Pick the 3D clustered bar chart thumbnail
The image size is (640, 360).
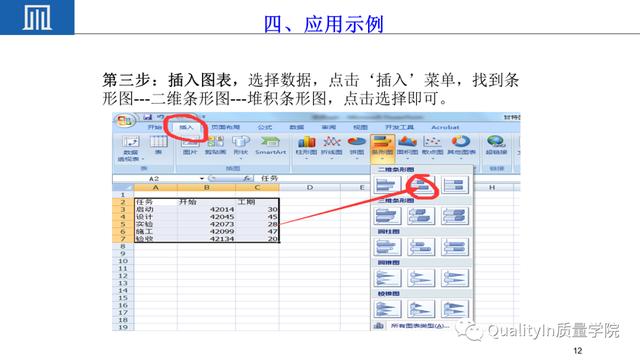(387, 216)
